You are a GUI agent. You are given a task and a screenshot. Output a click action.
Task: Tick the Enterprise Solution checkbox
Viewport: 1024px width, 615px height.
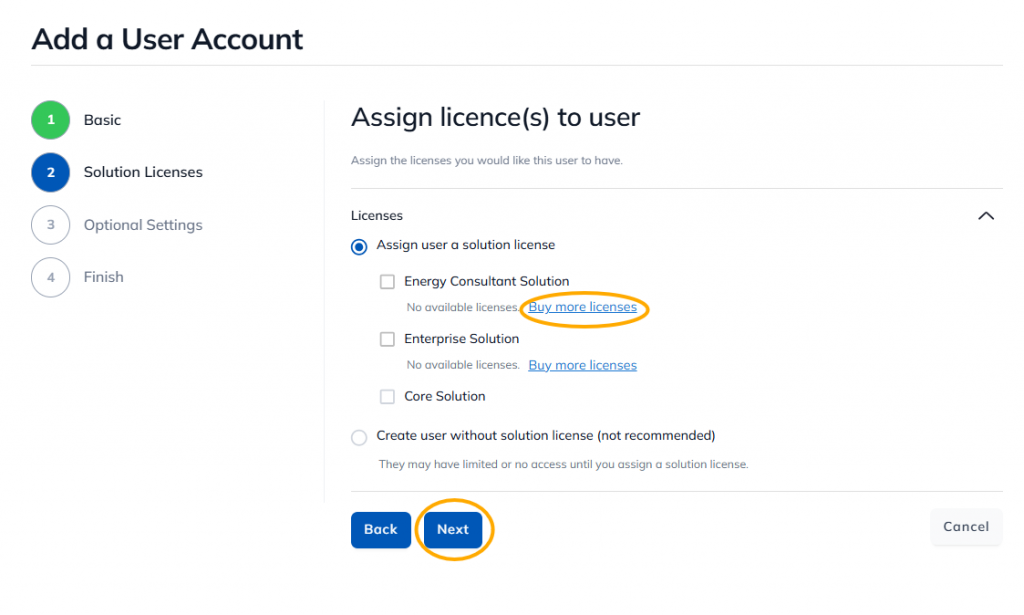pos(388,339)
